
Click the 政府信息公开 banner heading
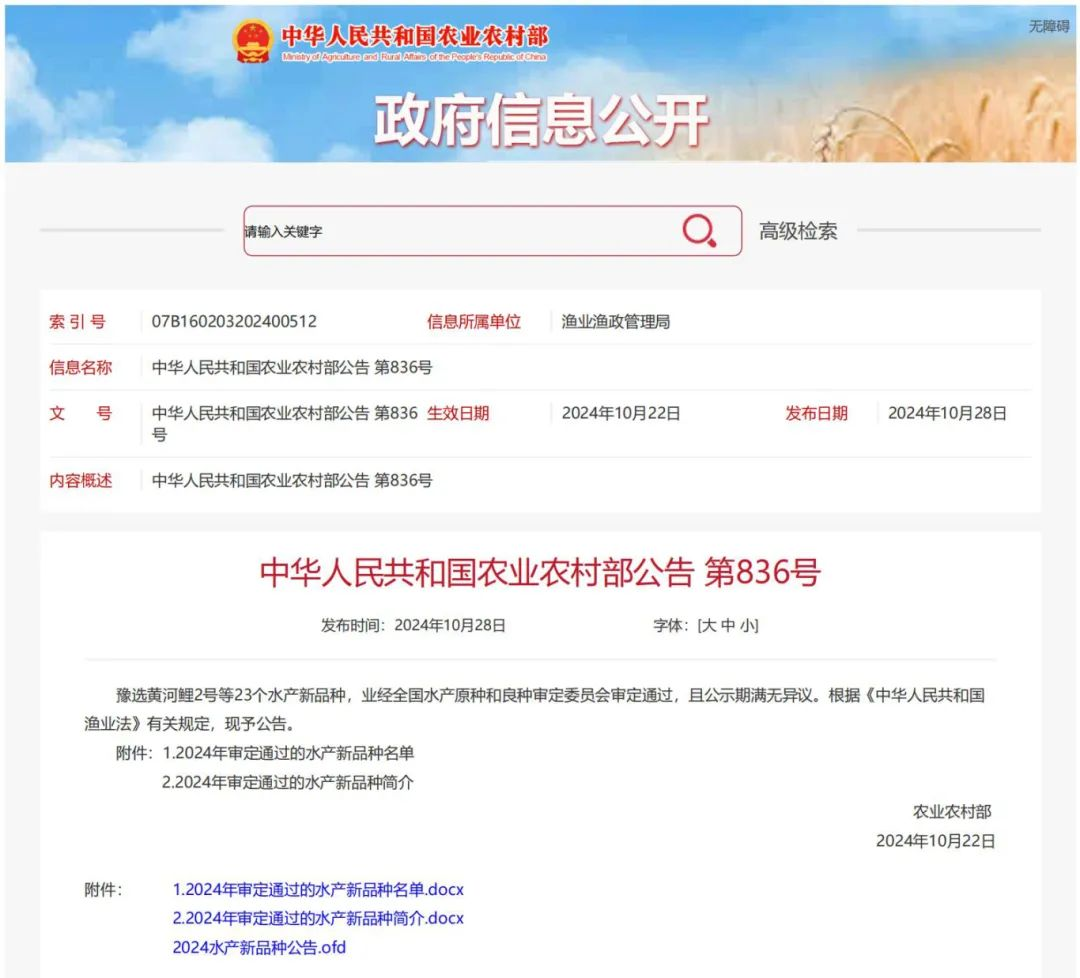click(x=541, y=121)
